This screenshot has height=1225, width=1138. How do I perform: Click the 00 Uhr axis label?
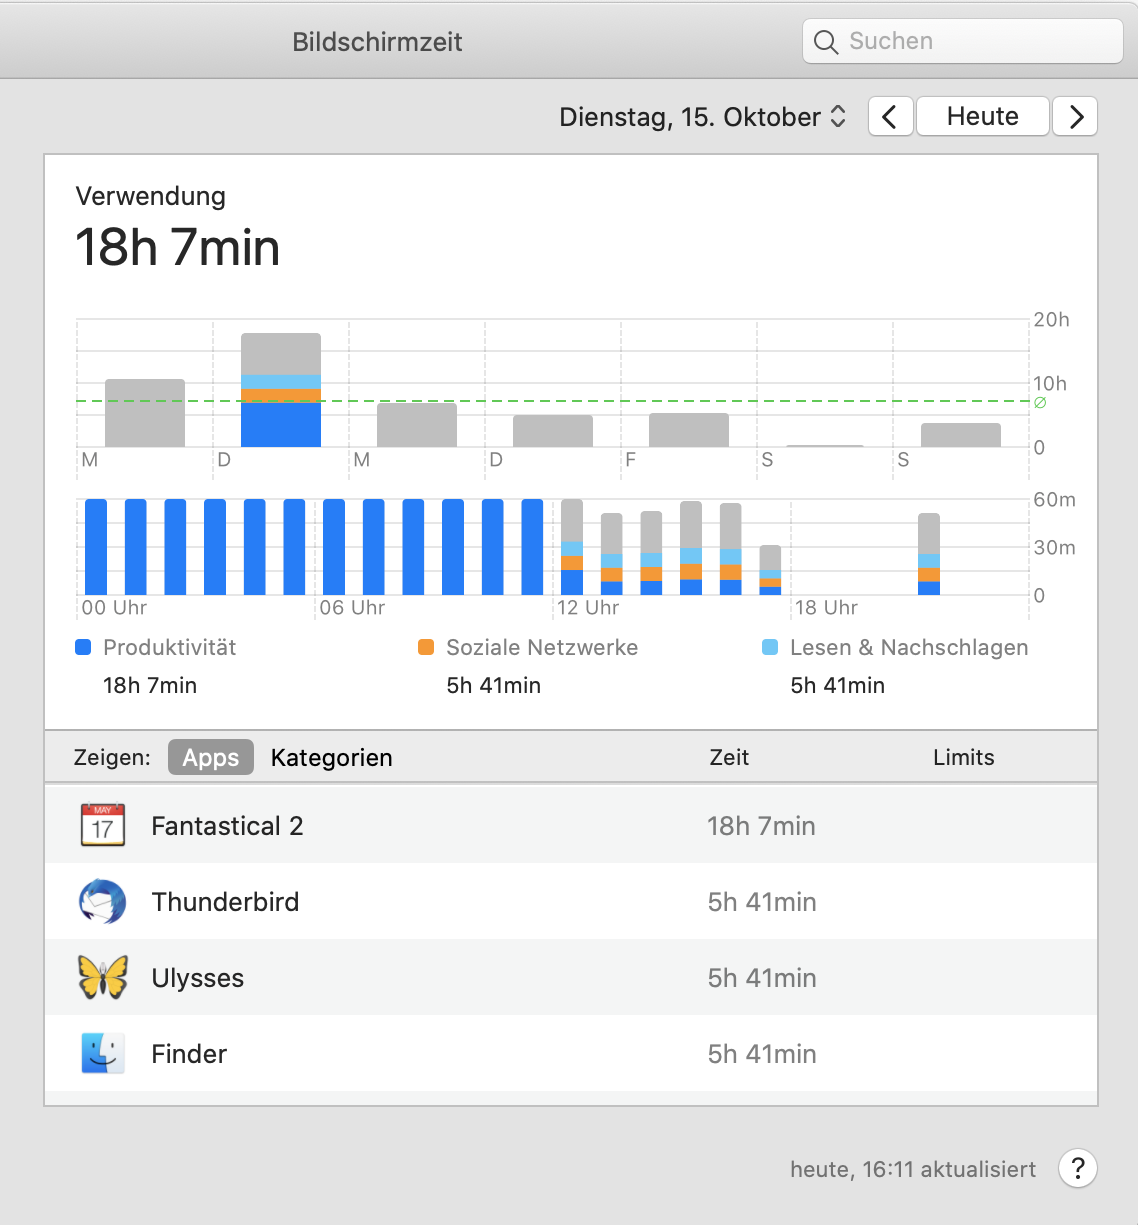coord(114,607)
